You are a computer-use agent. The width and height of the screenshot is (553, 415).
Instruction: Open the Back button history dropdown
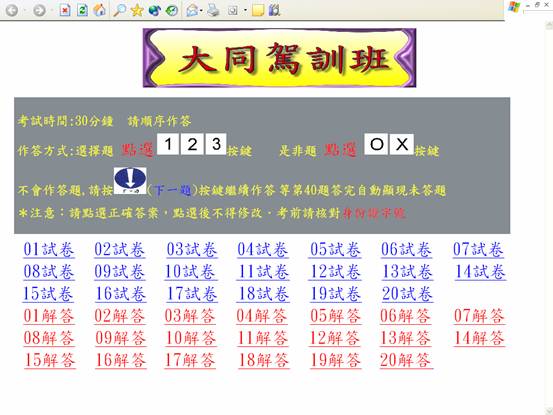coord(24,11)
